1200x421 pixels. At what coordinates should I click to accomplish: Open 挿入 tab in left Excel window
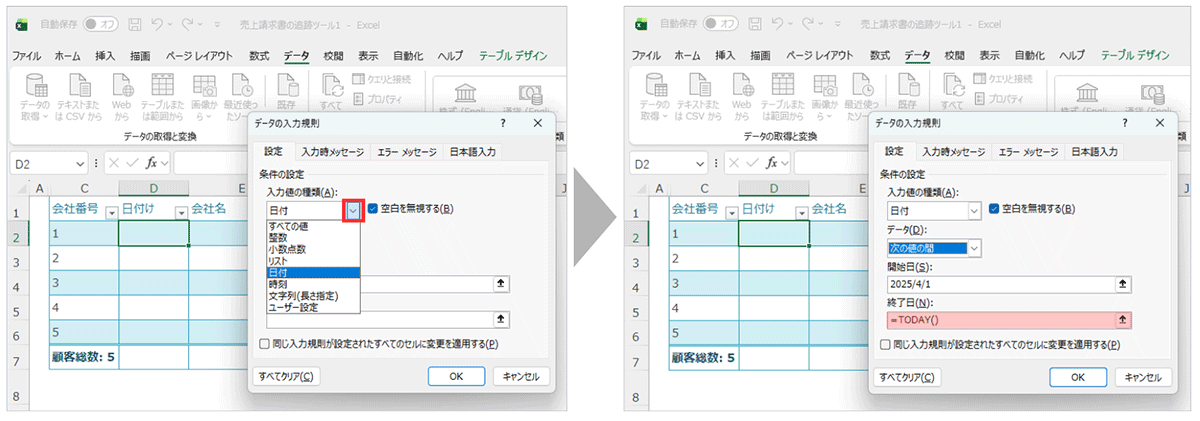pos(105,56)
